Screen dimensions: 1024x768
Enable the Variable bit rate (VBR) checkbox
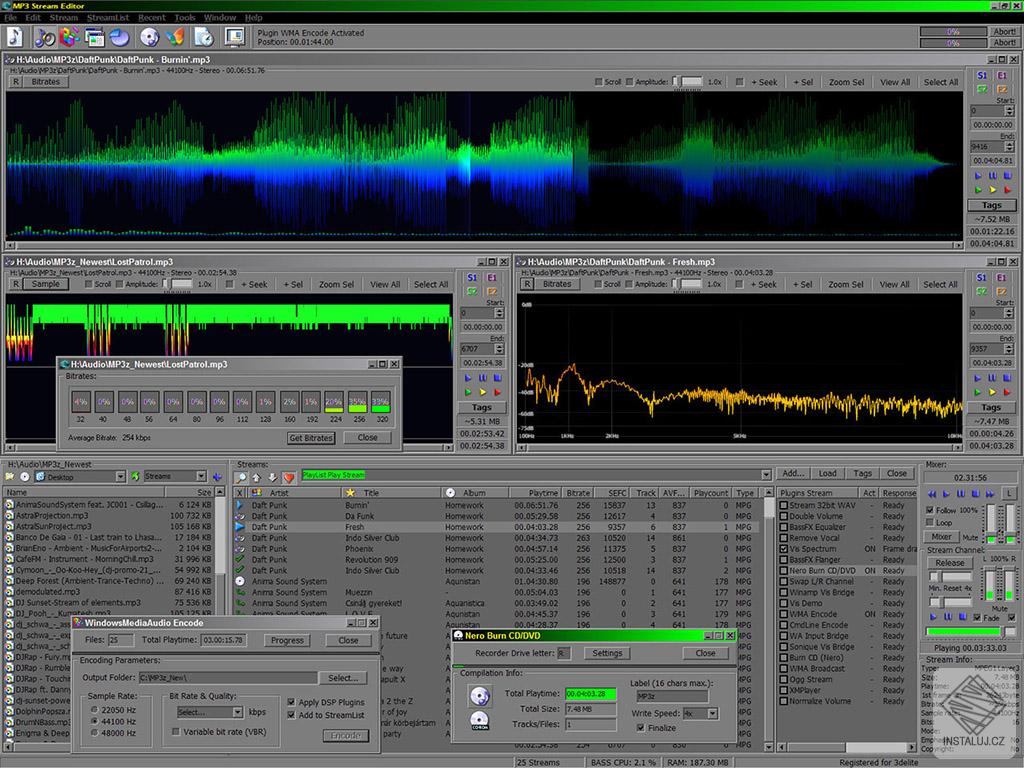coord(176,732)
